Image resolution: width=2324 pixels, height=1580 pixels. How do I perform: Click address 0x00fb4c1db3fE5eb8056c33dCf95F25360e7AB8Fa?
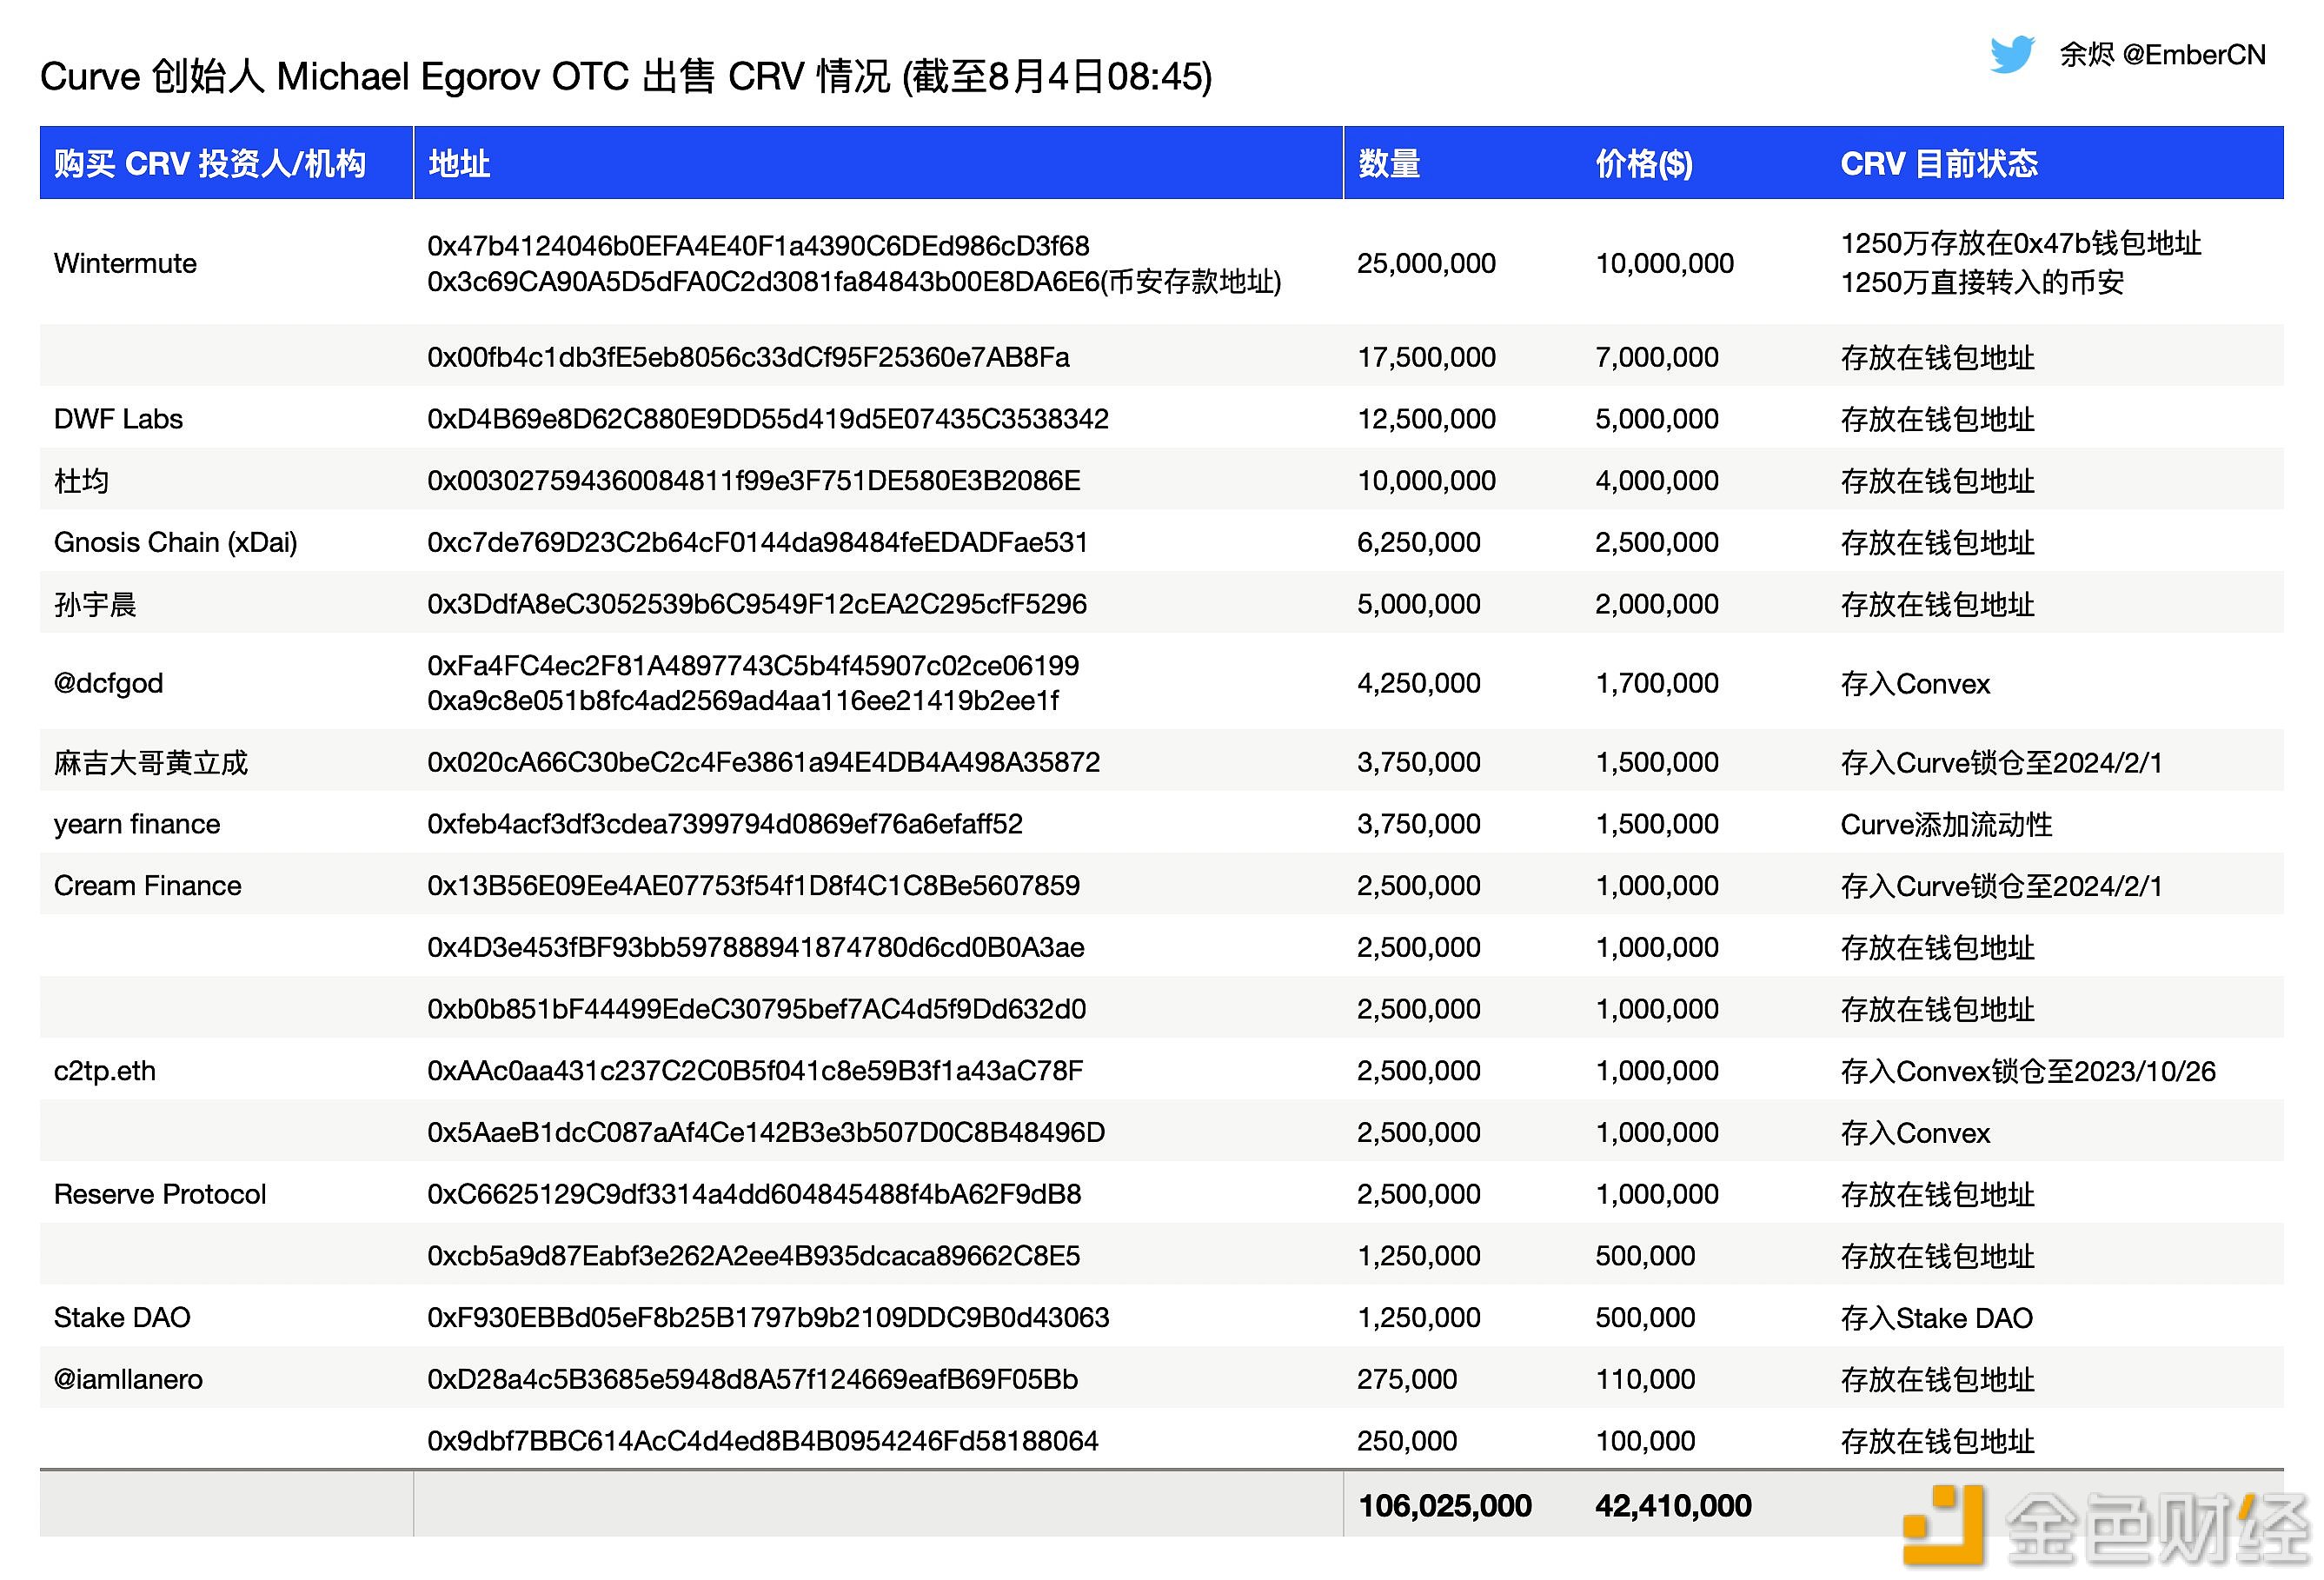point(748,358)
